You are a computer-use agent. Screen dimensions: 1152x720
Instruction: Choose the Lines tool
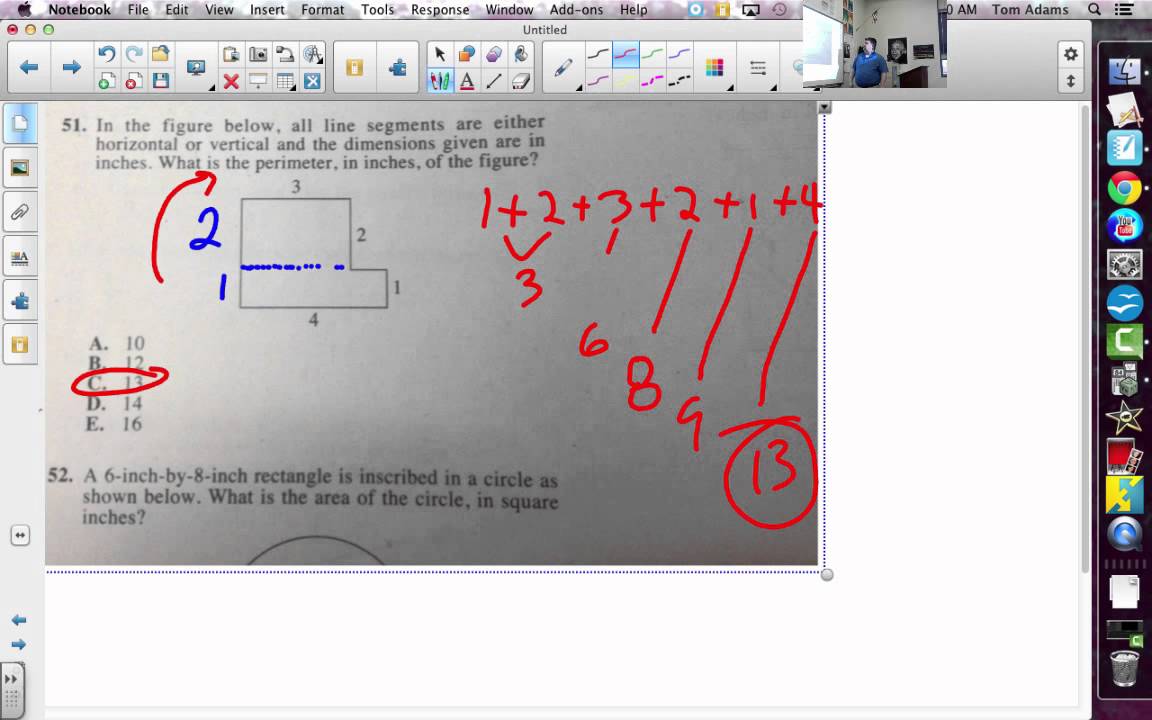(494, 81)
